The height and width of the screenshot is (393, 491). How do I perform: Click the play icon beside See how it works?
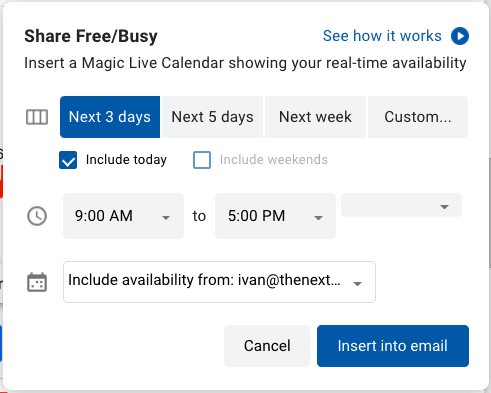[x=460, y=36]
